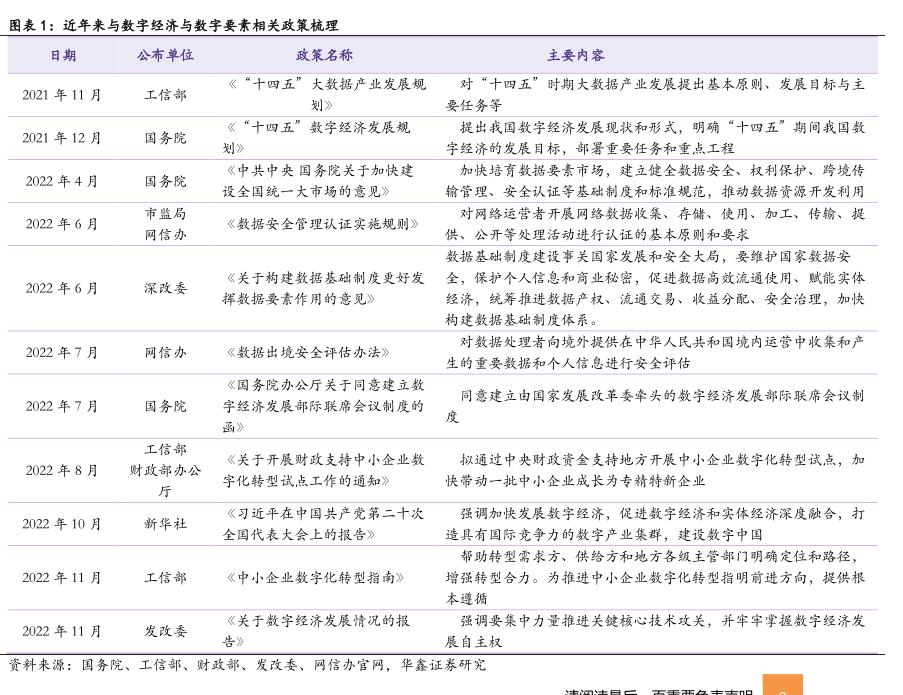903x695 pixels.
Task: Select the 深改委 issuer cell
Action: (165, 288)
